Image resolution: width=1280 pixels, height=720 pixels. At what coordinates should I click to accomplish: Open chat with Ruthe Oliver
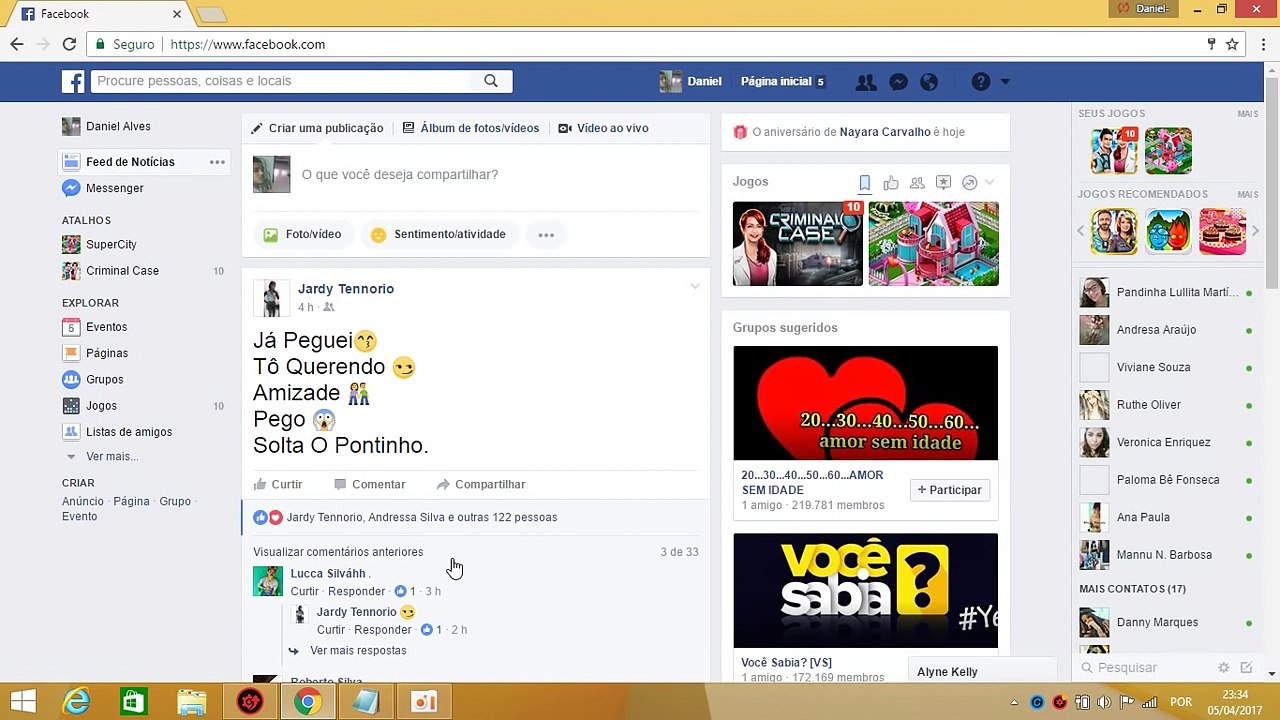click(x=1166, y=405)
